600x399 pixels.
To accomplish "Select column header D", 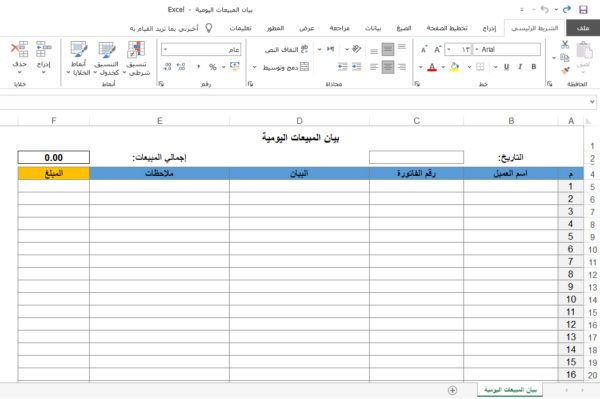I will click(x=299, y=121).
